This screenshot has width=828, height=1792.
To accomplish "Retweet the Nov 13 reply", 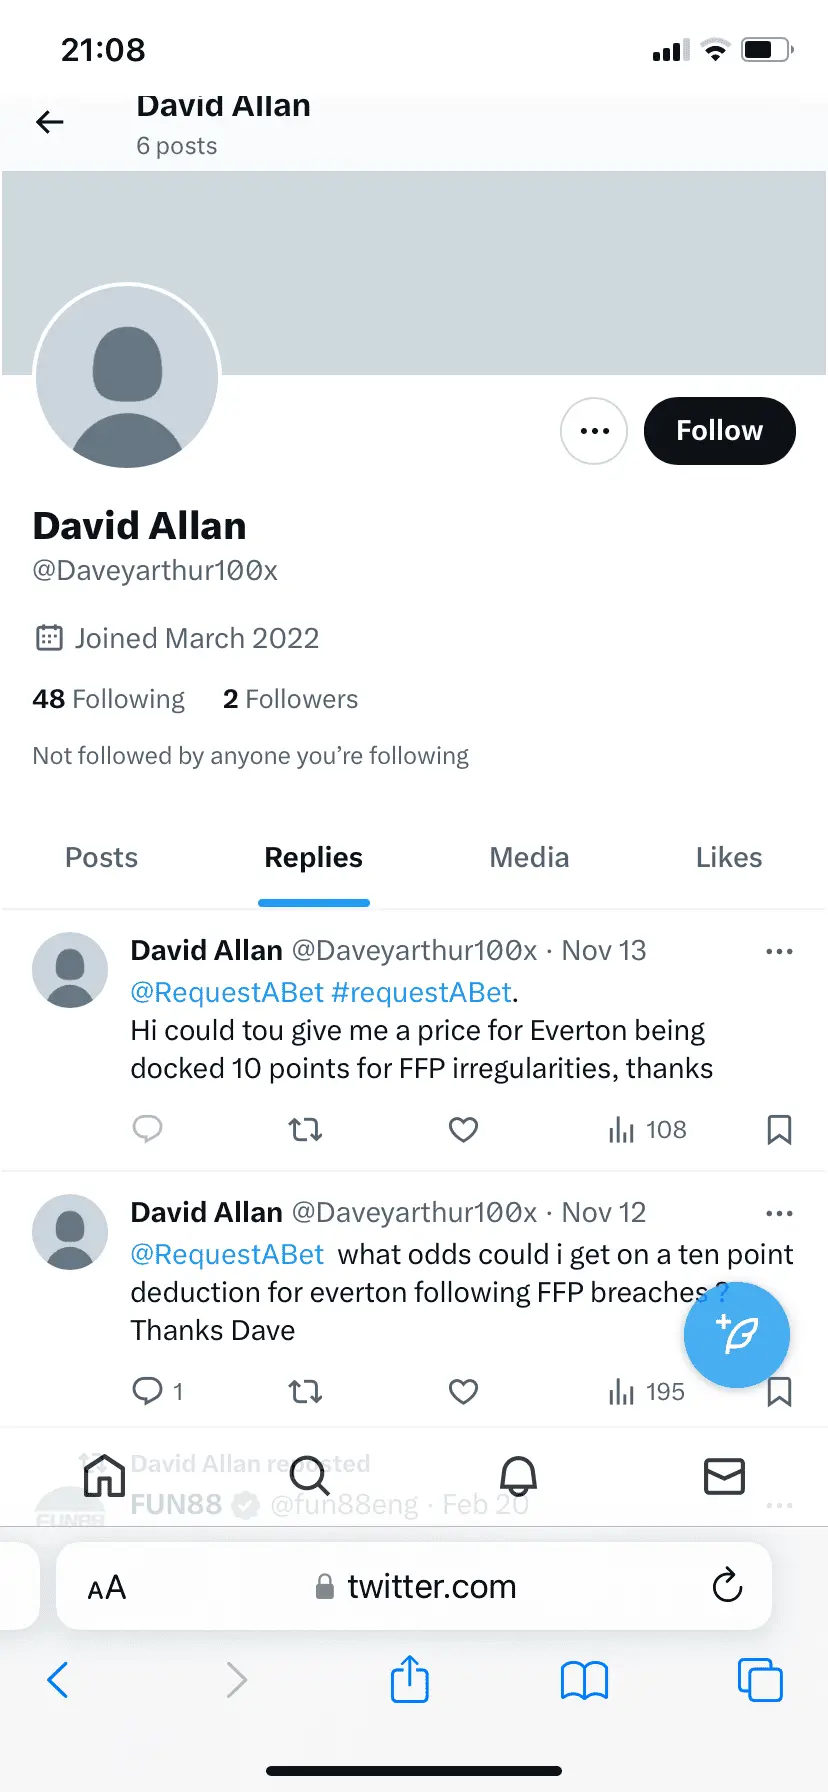I will click(305, 1130).
